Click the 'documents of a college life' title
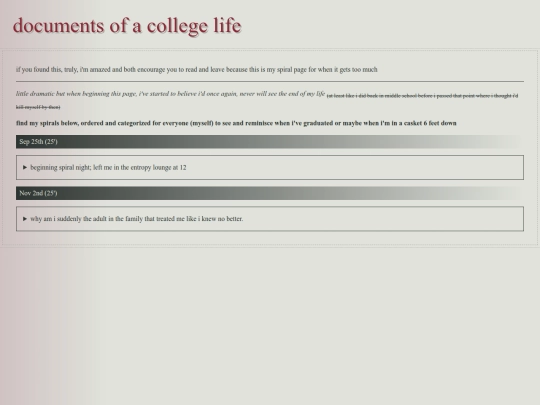This screenshot has height=405, width=540. point(127,26)
